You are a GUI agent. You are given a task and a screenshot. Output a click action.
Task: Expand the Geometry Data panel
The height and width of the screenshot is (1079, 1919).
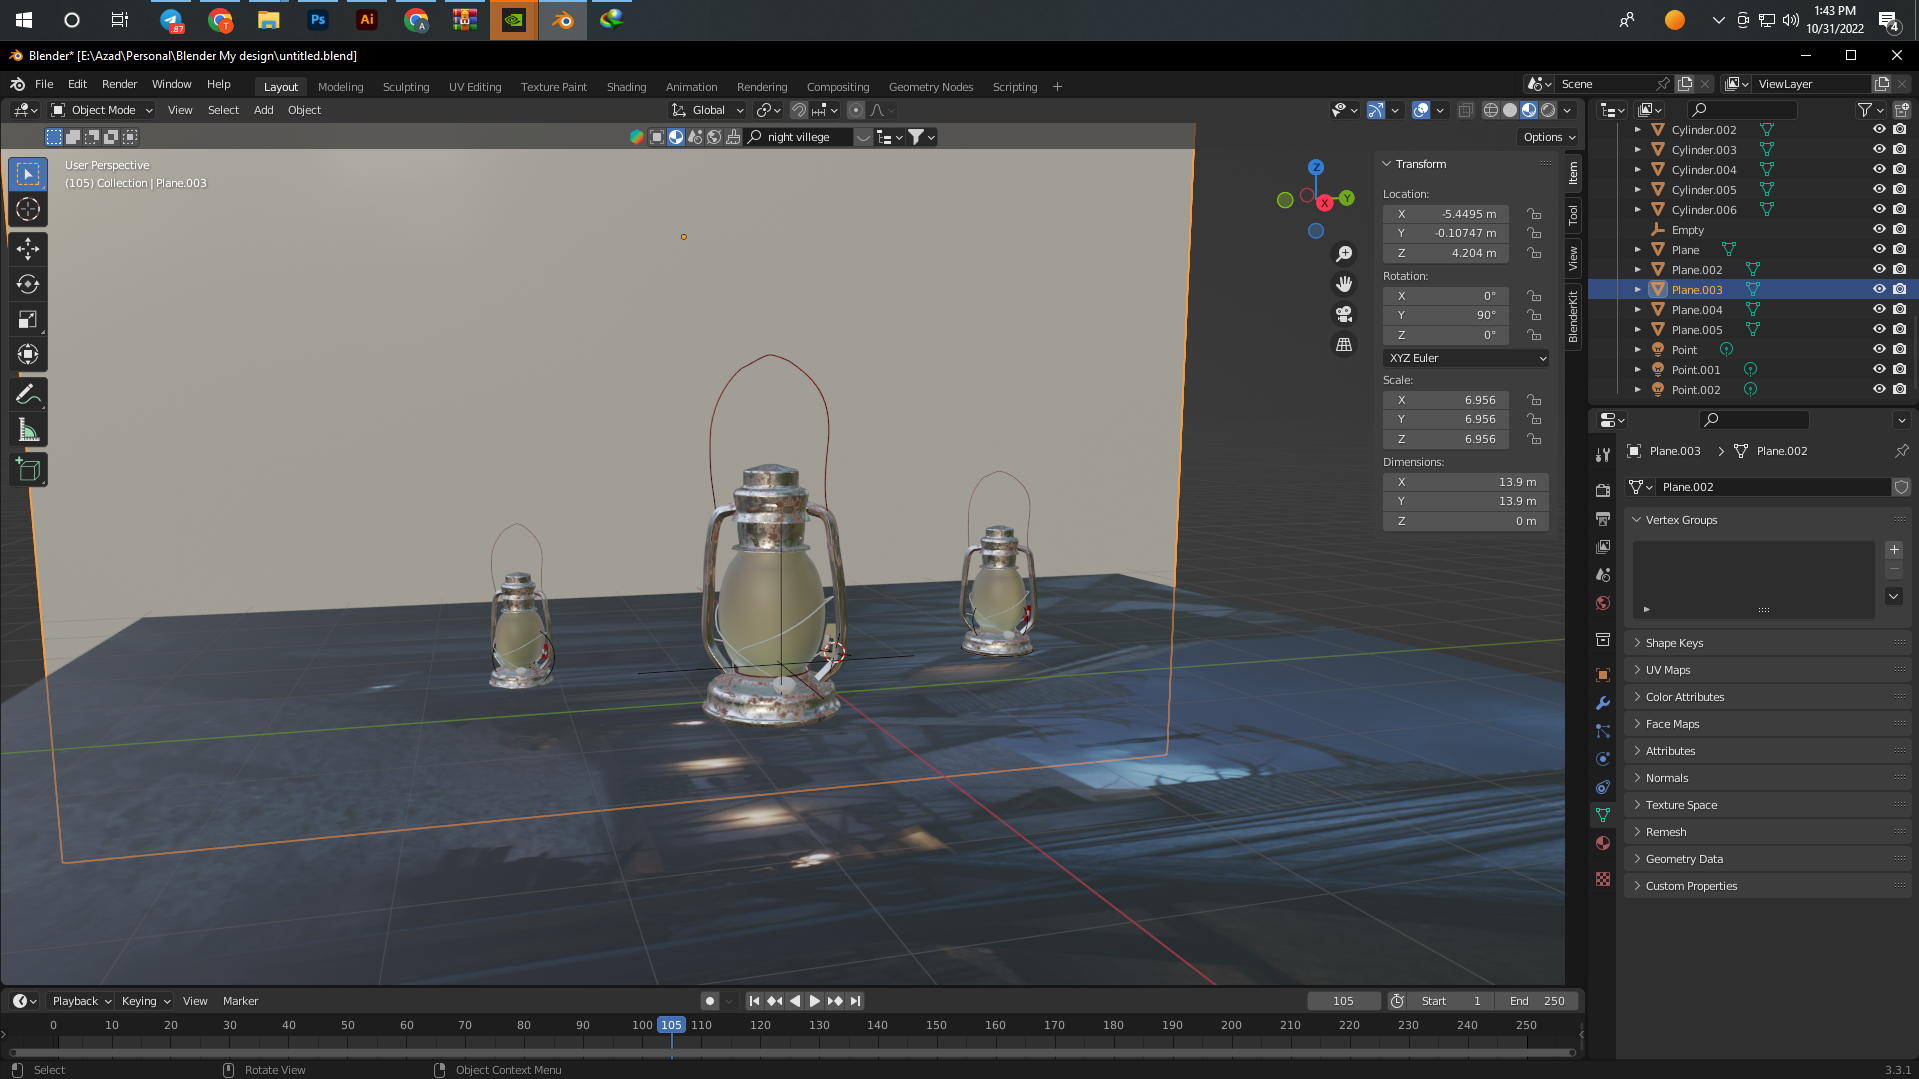1767,859
